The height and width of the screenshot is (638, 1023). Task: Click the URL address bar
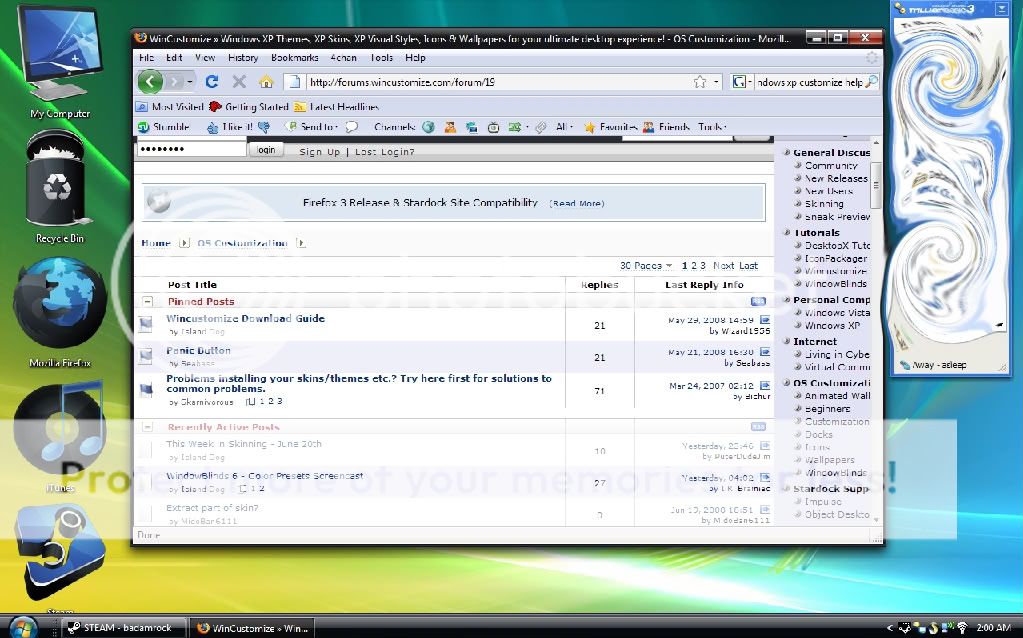[490, 82]
